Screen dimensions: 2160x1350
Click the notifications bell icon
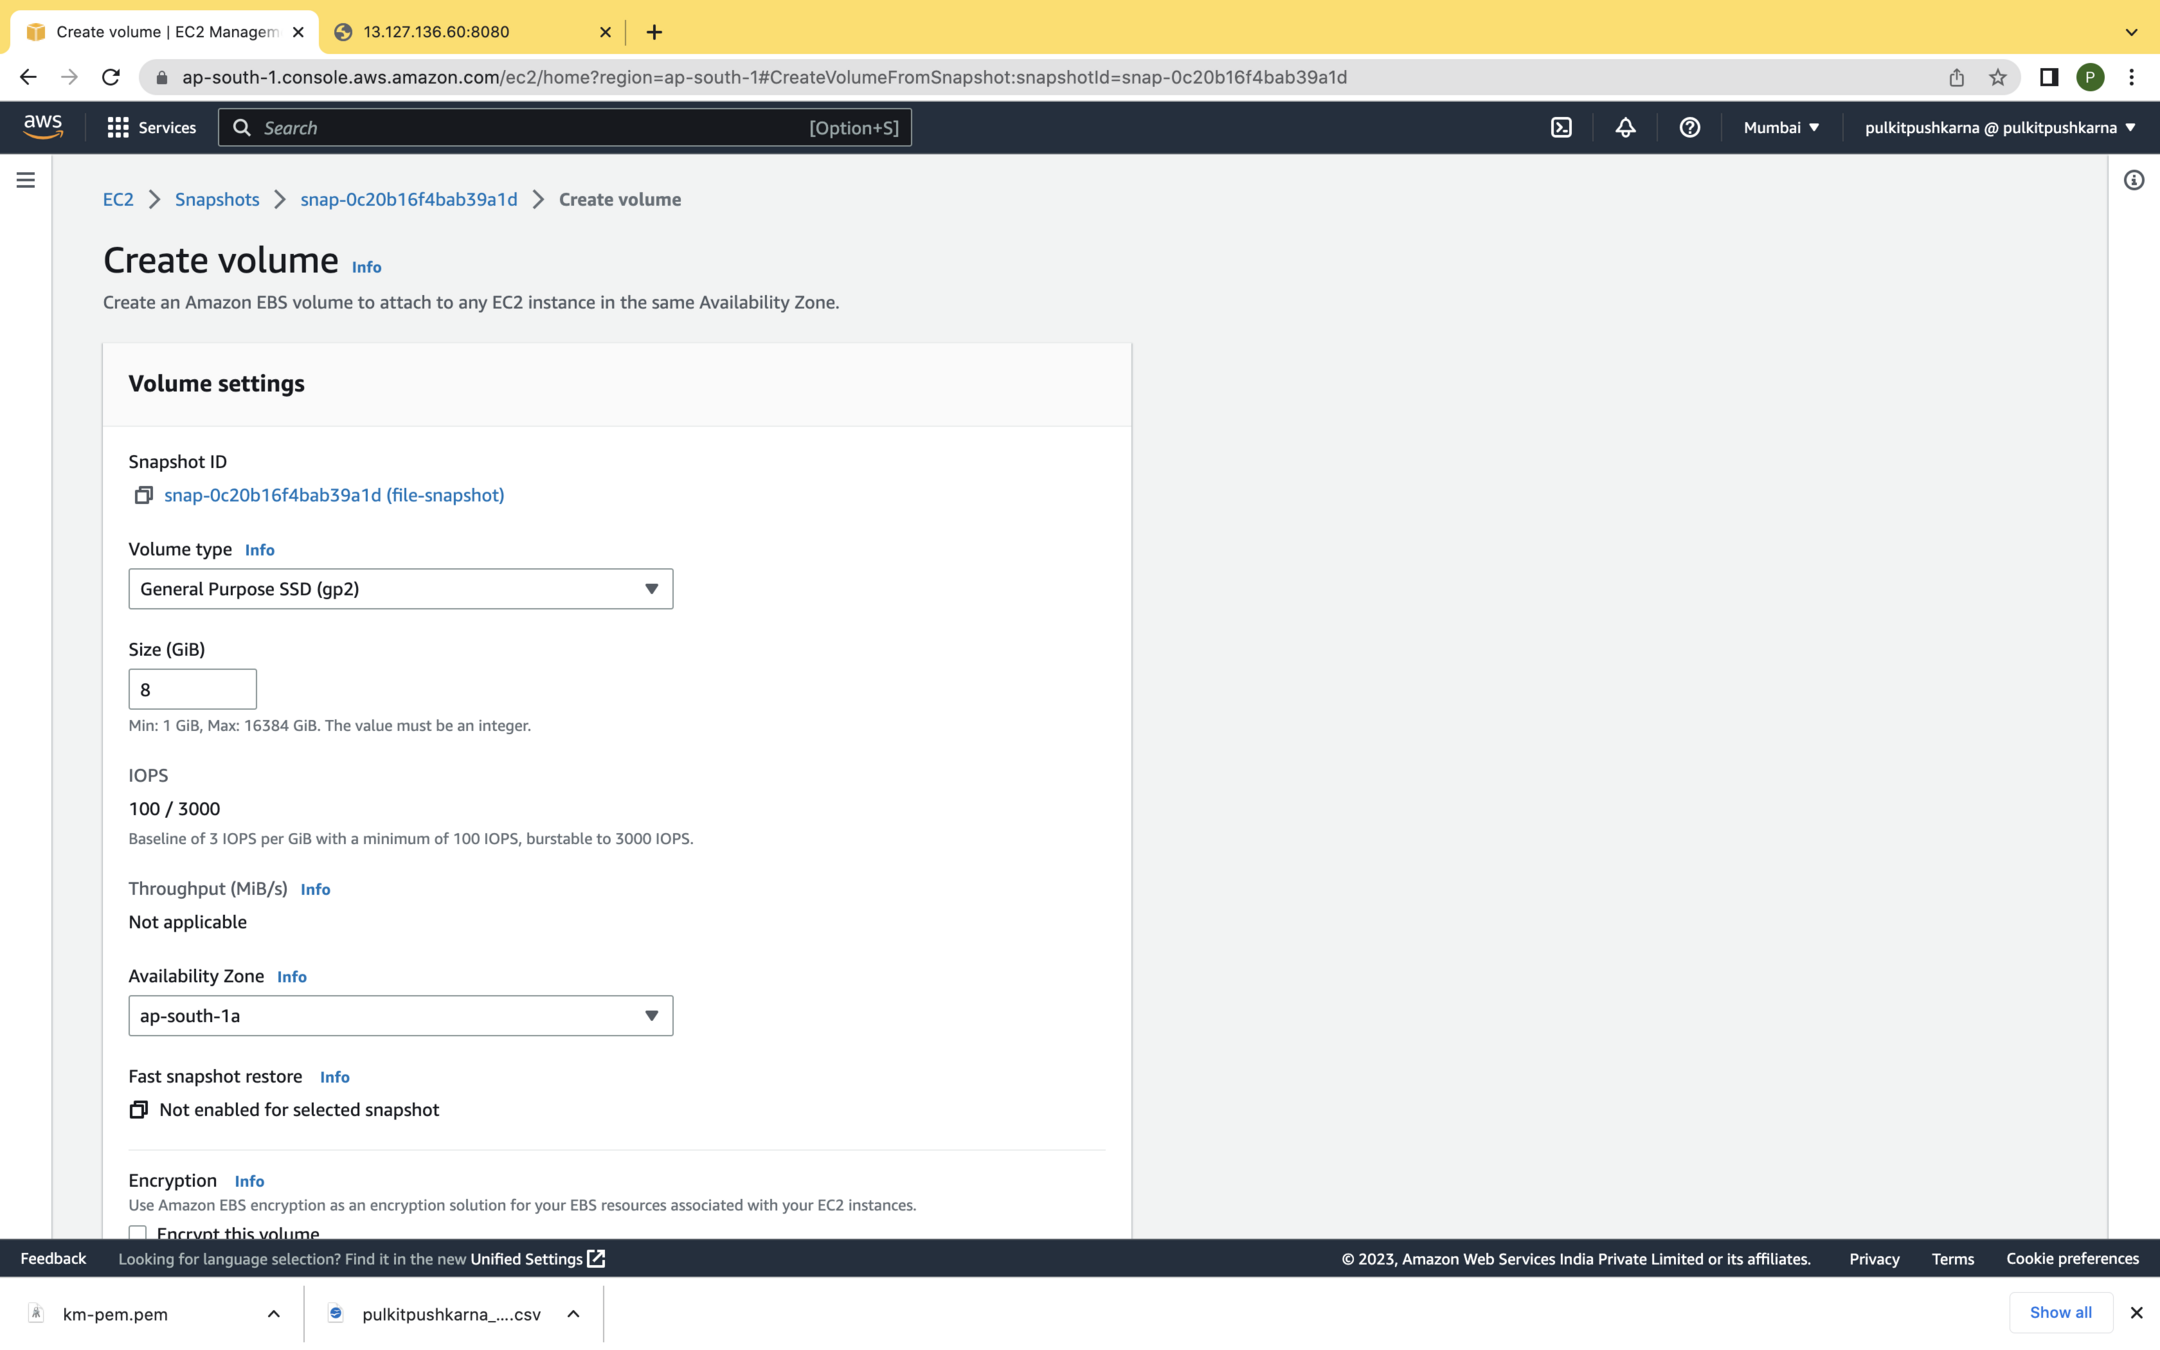1625,127
